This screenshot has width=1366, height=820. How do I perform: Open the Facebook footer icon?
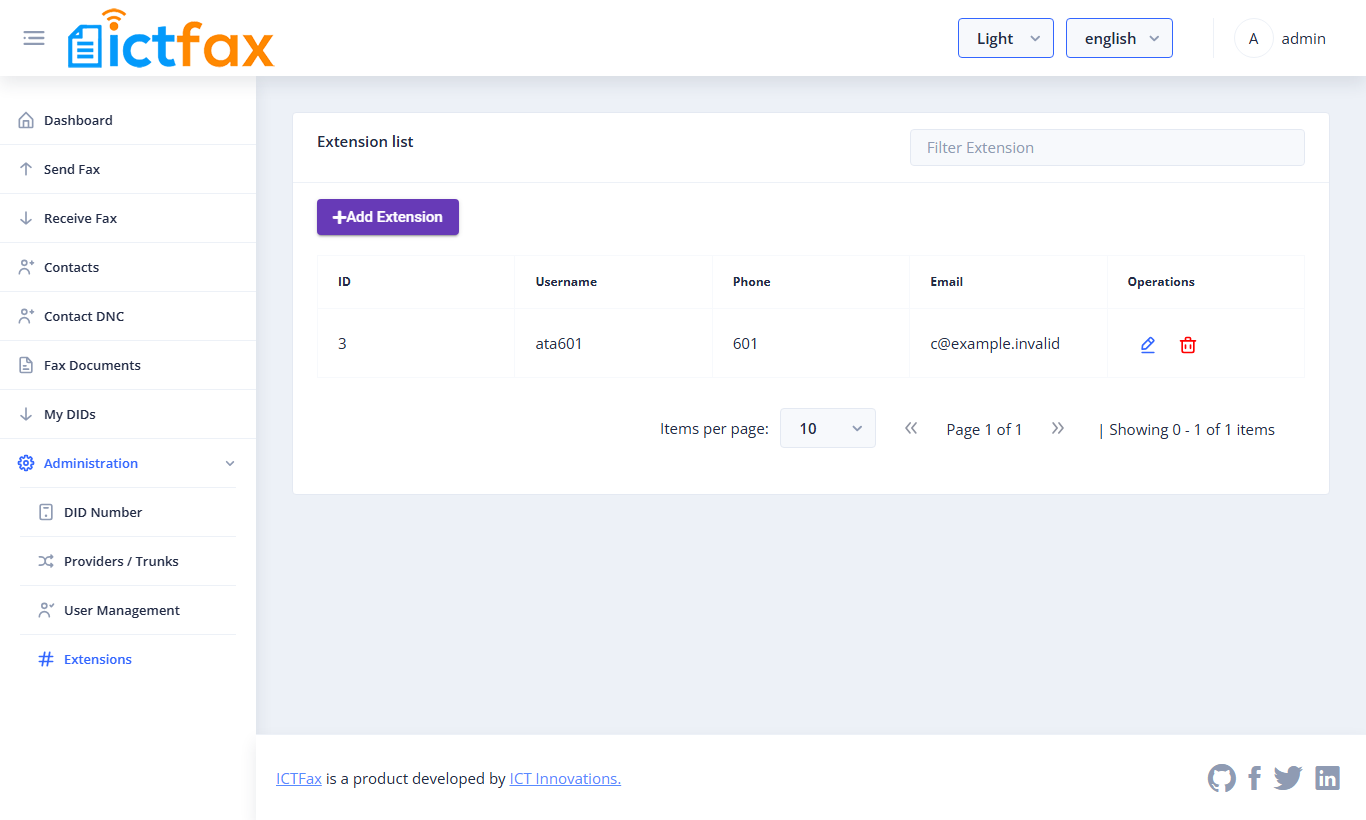point(1254,778)
